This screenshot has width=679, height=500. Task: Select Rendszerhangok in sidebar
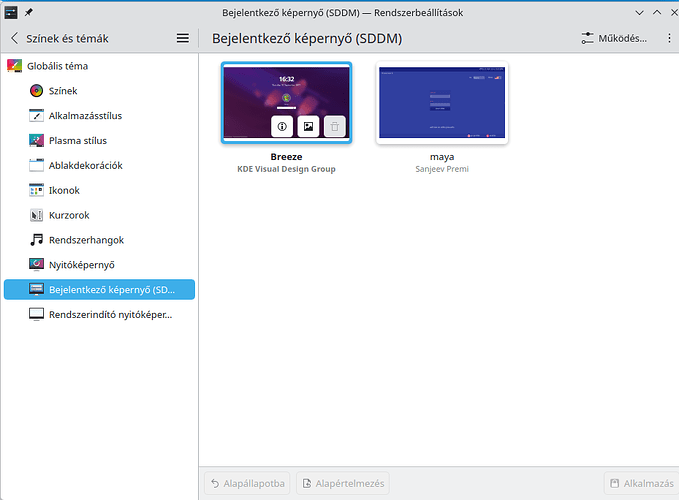(86, 240)
